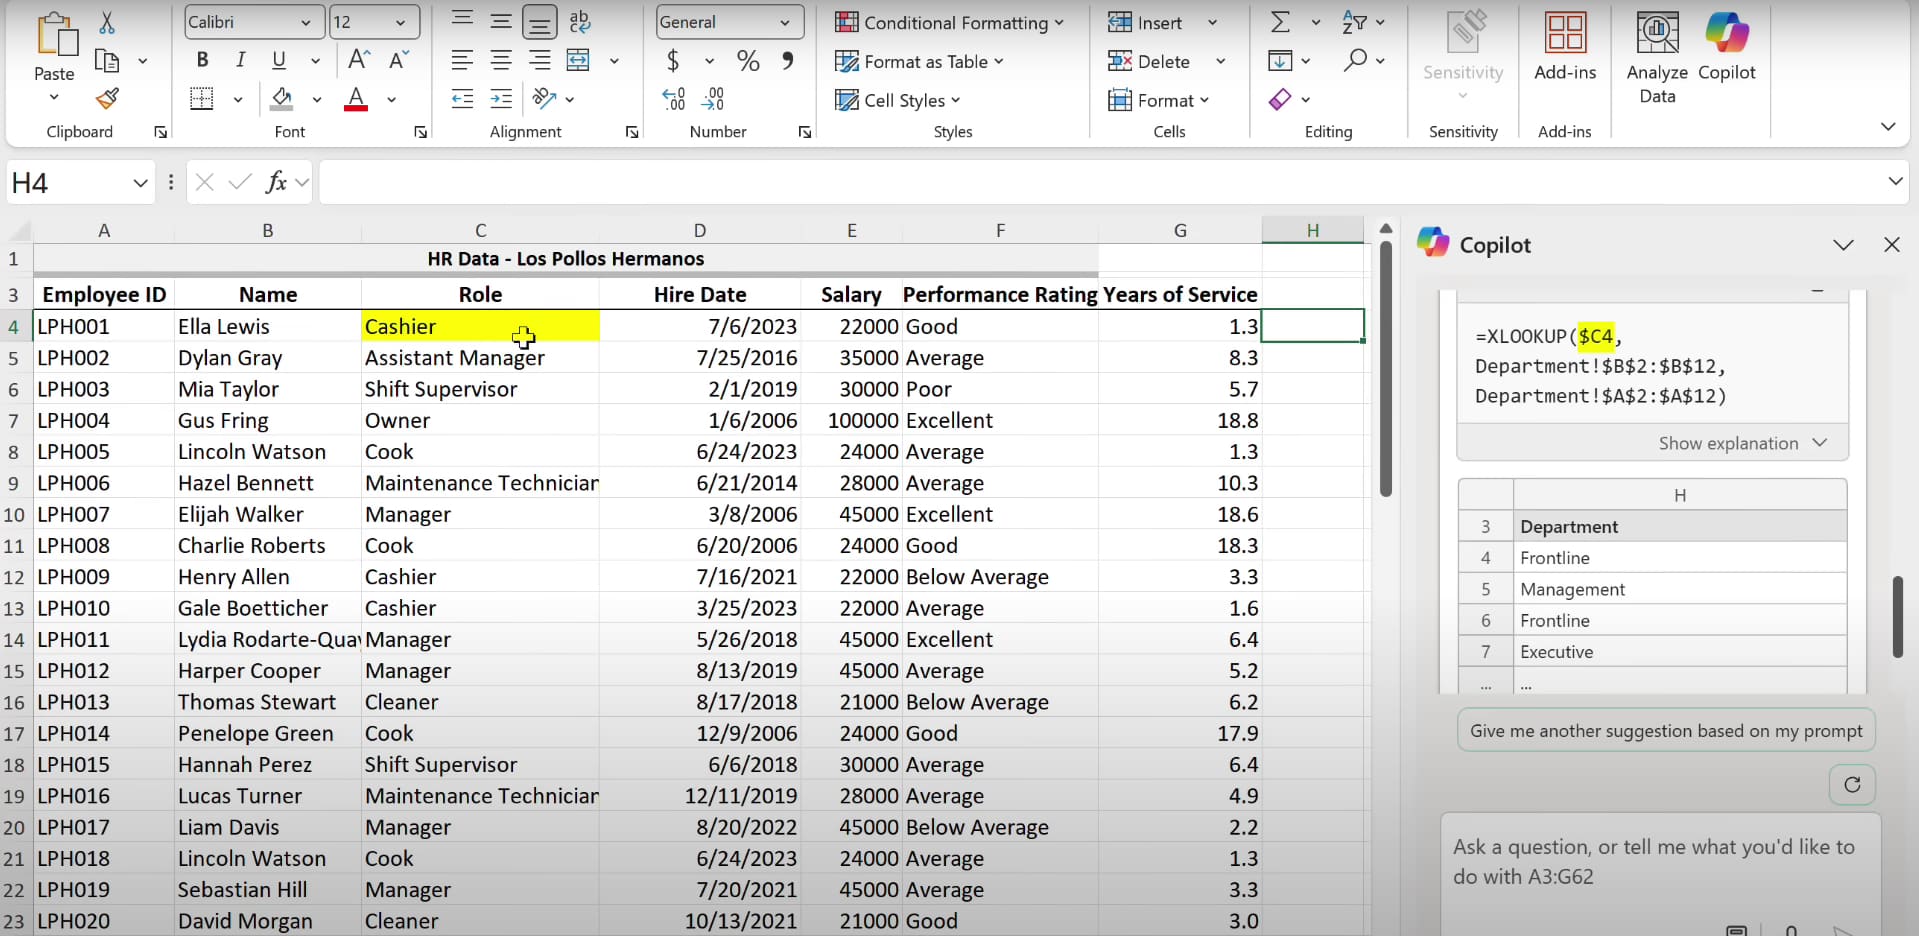Align text left
This screenshot has height=936, width=1919.
point(462,60)
